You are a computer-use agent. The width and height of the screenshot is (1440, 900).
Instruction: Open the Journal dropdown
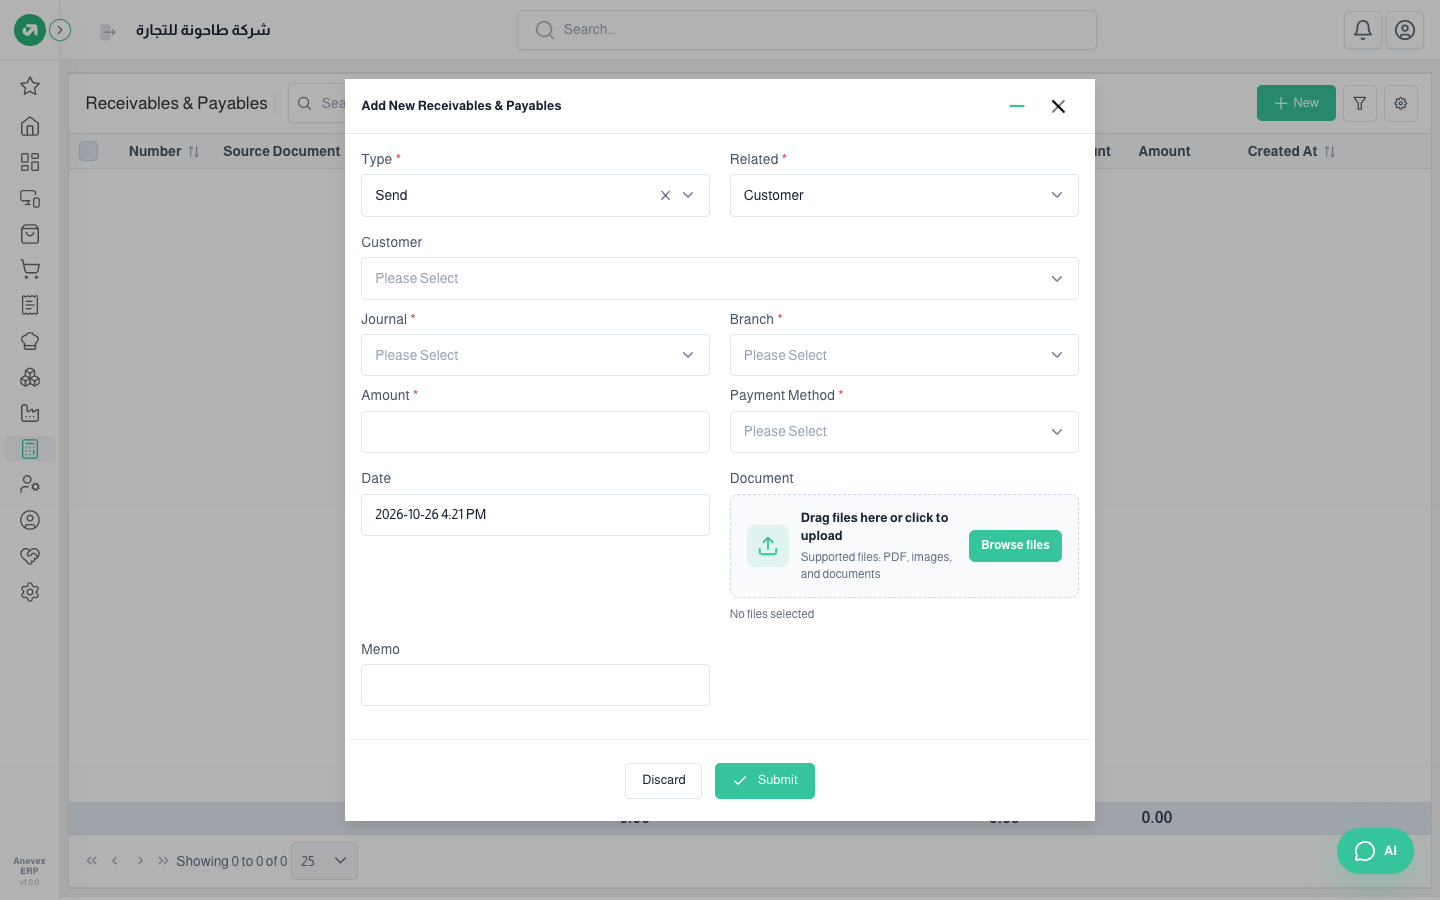click(535, 355)
